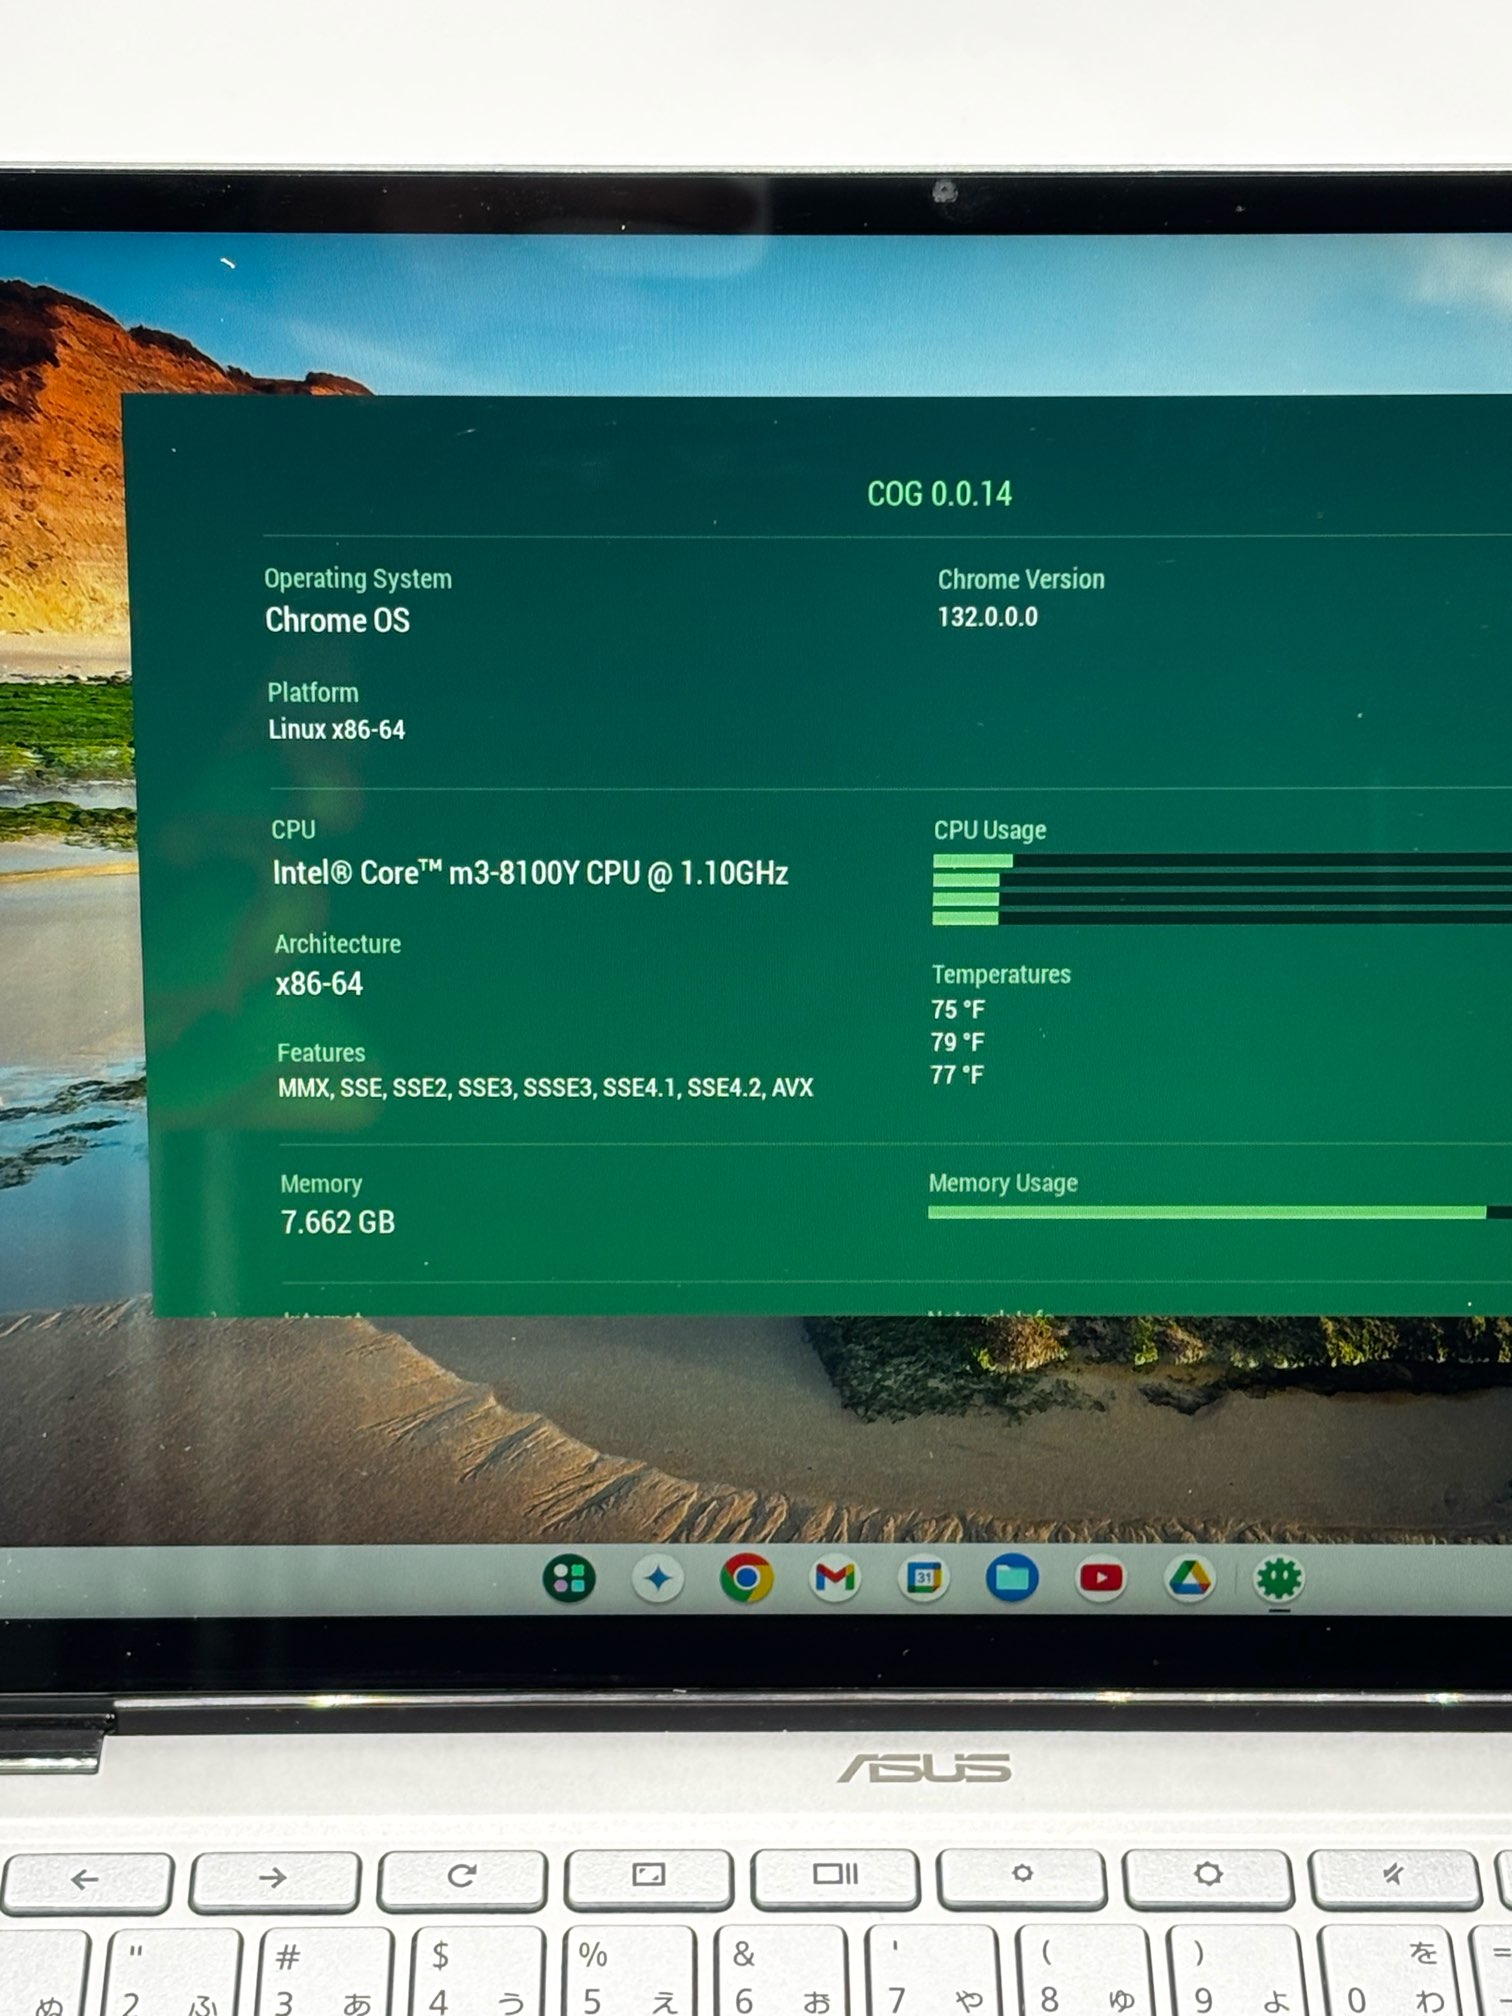The height and width of the screenshot is (2016, 1512).
Task: Select the x86-64 architecture value
Action: tap(319, 984)
